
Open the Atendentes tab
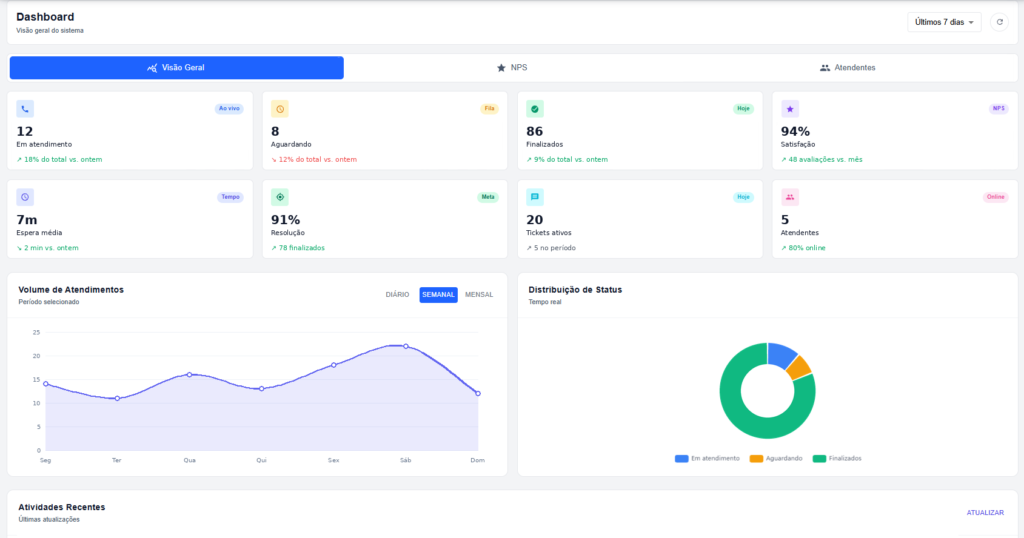(847, 68)
